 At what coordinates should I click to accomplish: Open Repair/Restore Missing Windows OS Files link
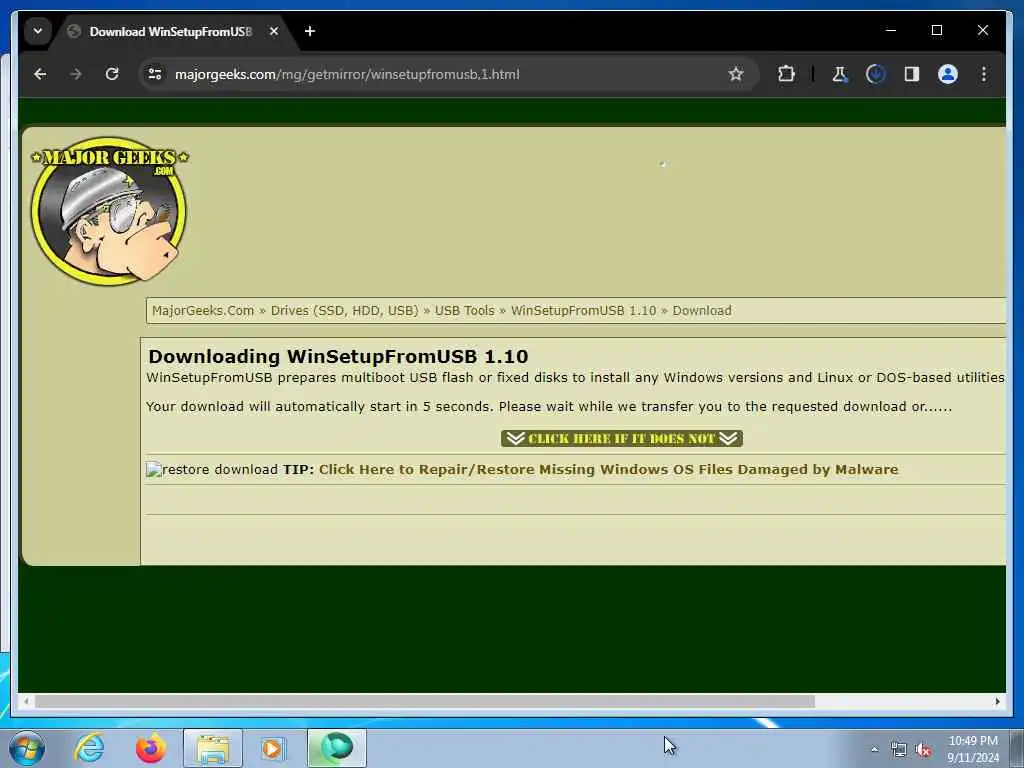coord(609,470)
